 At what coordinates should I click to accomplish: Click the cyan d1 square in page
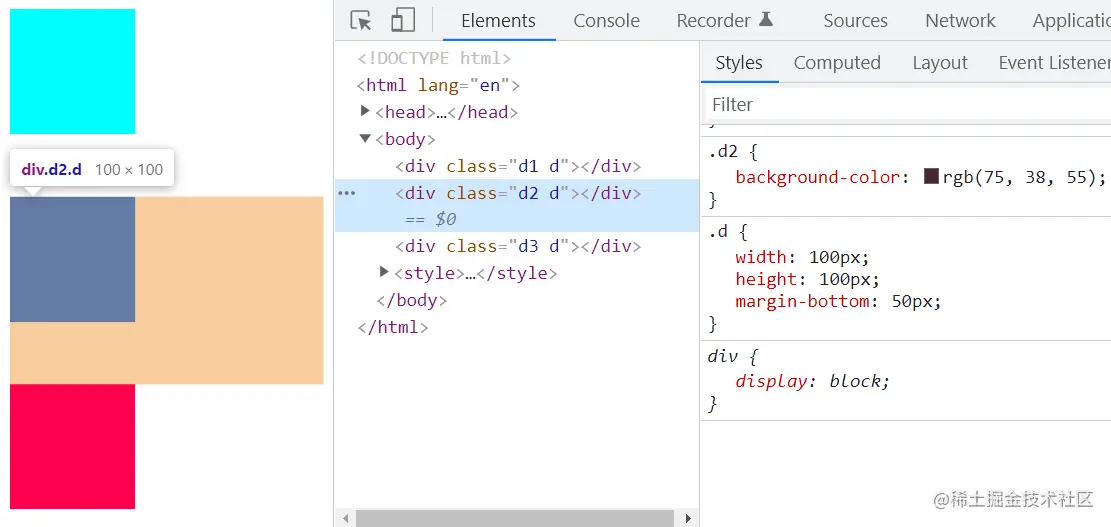click(x=72, y=71)
